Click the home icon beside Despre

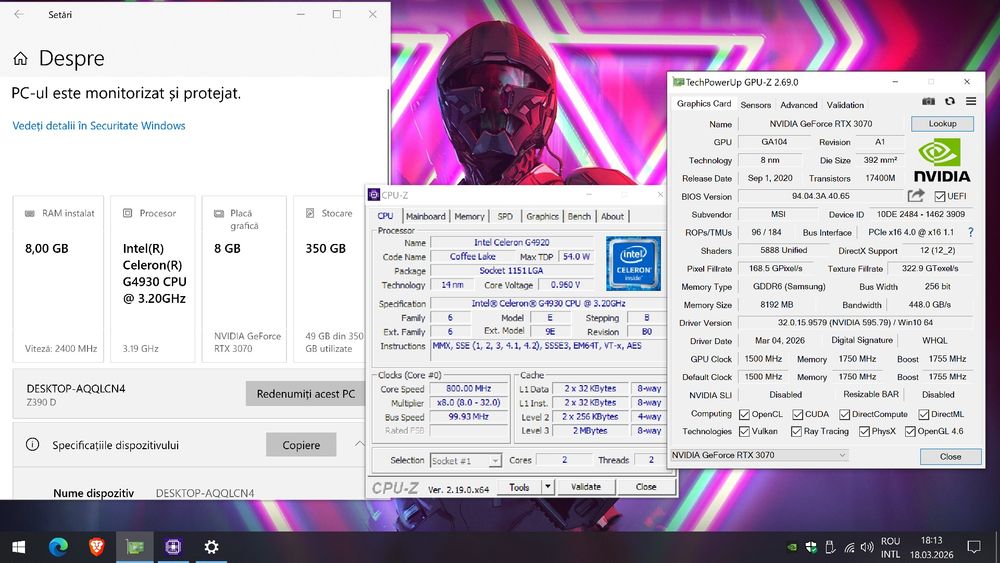click(x=20, y=59)
